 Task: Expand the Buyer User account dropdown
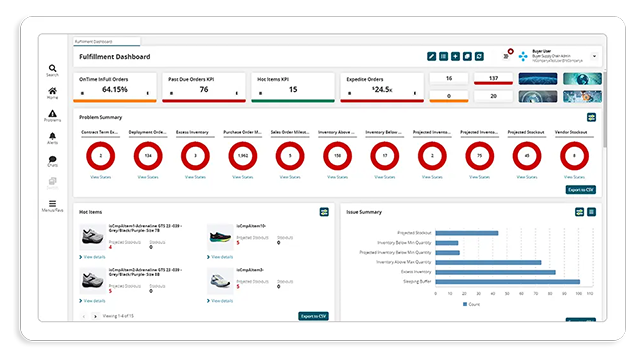click(594, 56)
